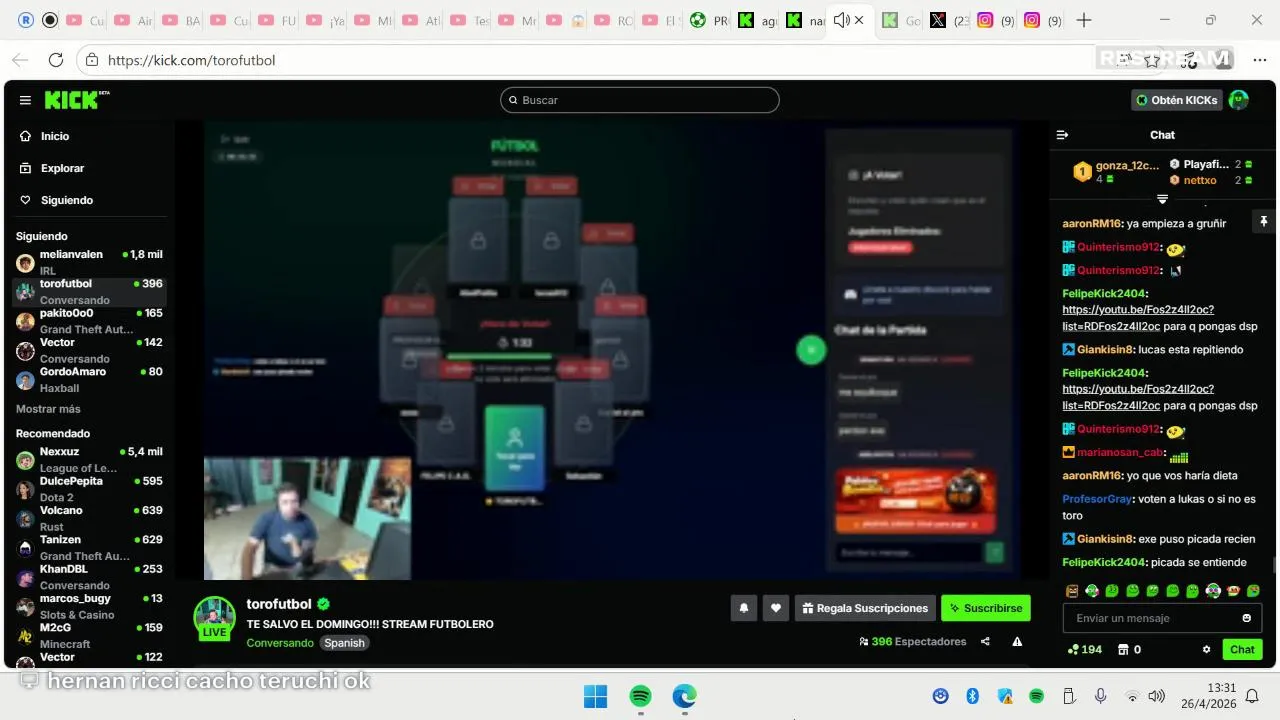Click the Conversando category link under the title

[280, 643]
